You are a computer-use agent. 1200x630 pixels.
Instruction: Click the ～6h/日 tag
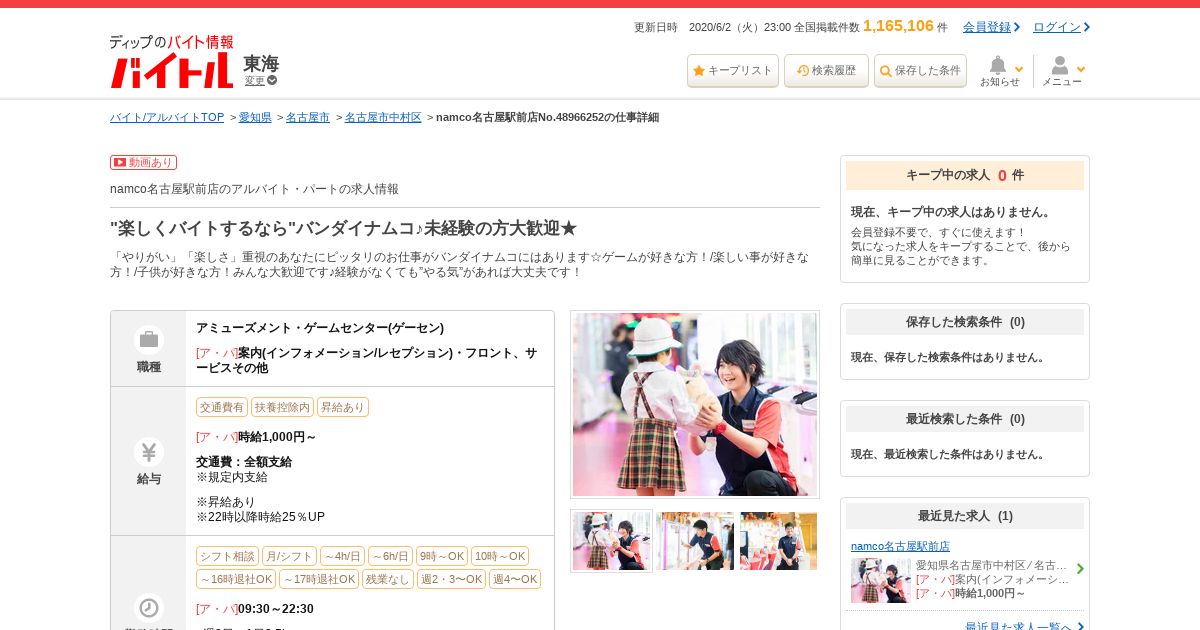click(x=390, y=556)
